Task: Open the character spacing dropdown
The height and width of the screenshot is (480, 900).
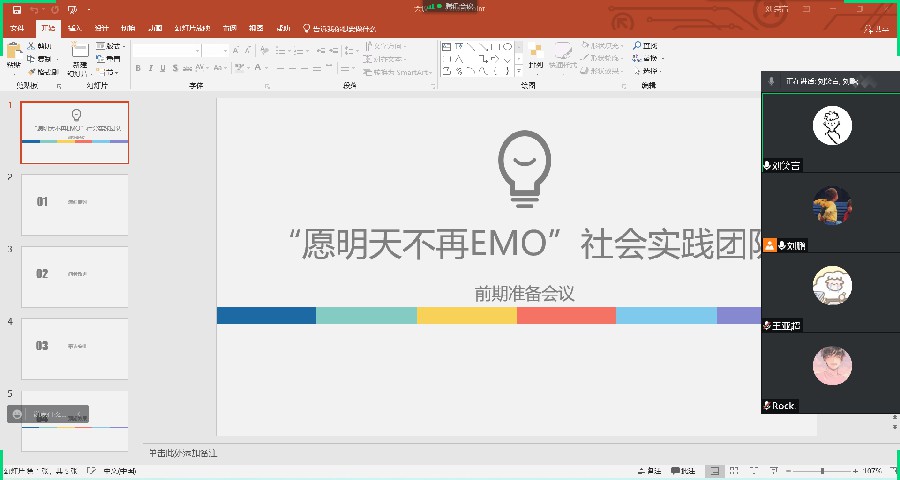Action: [202, 68]
